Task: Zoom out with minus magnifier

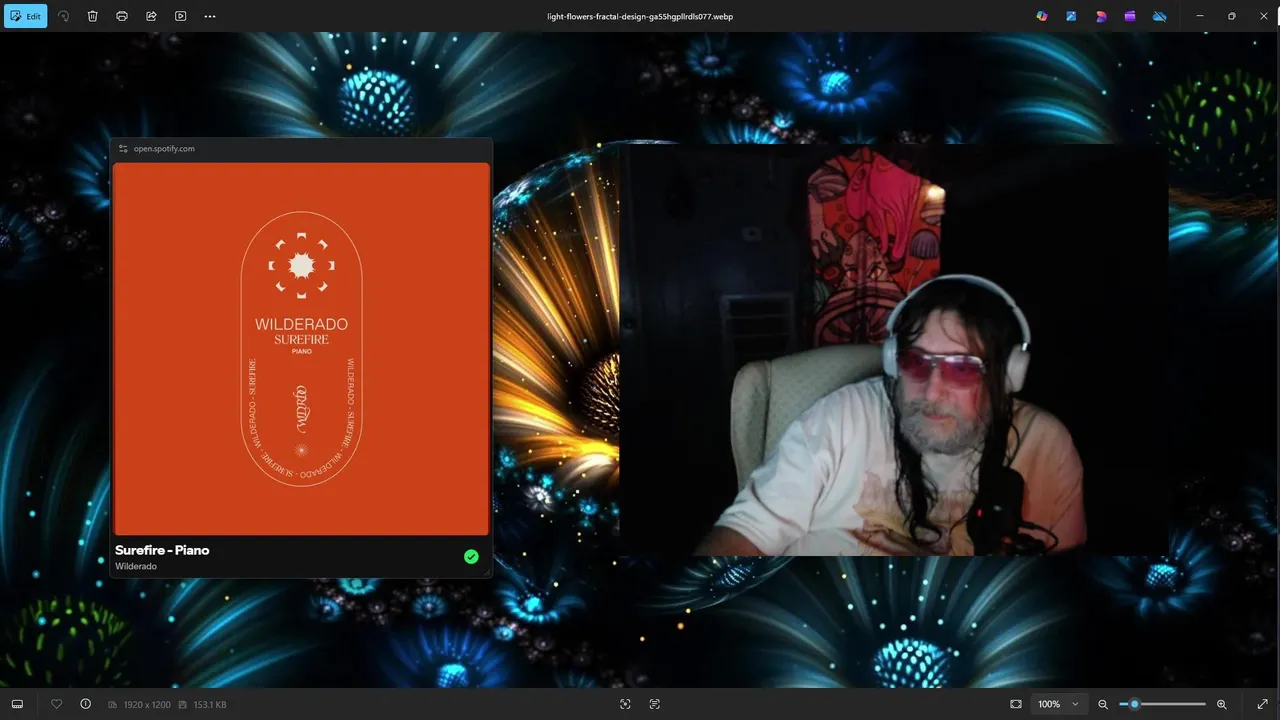Action: [1103, 704]
